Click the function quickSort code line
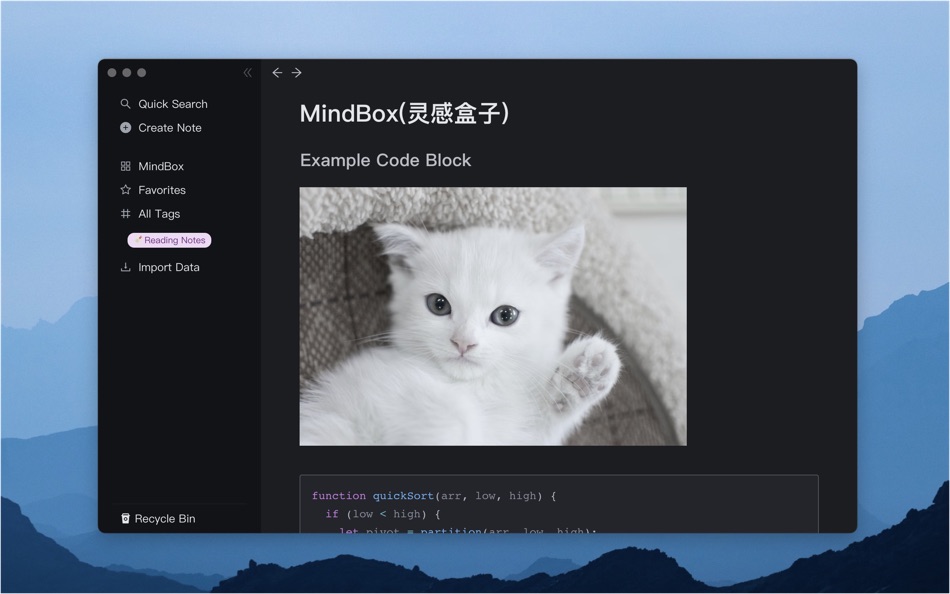Viewport: 950px width, 594px height. click(x=434, y=496)
